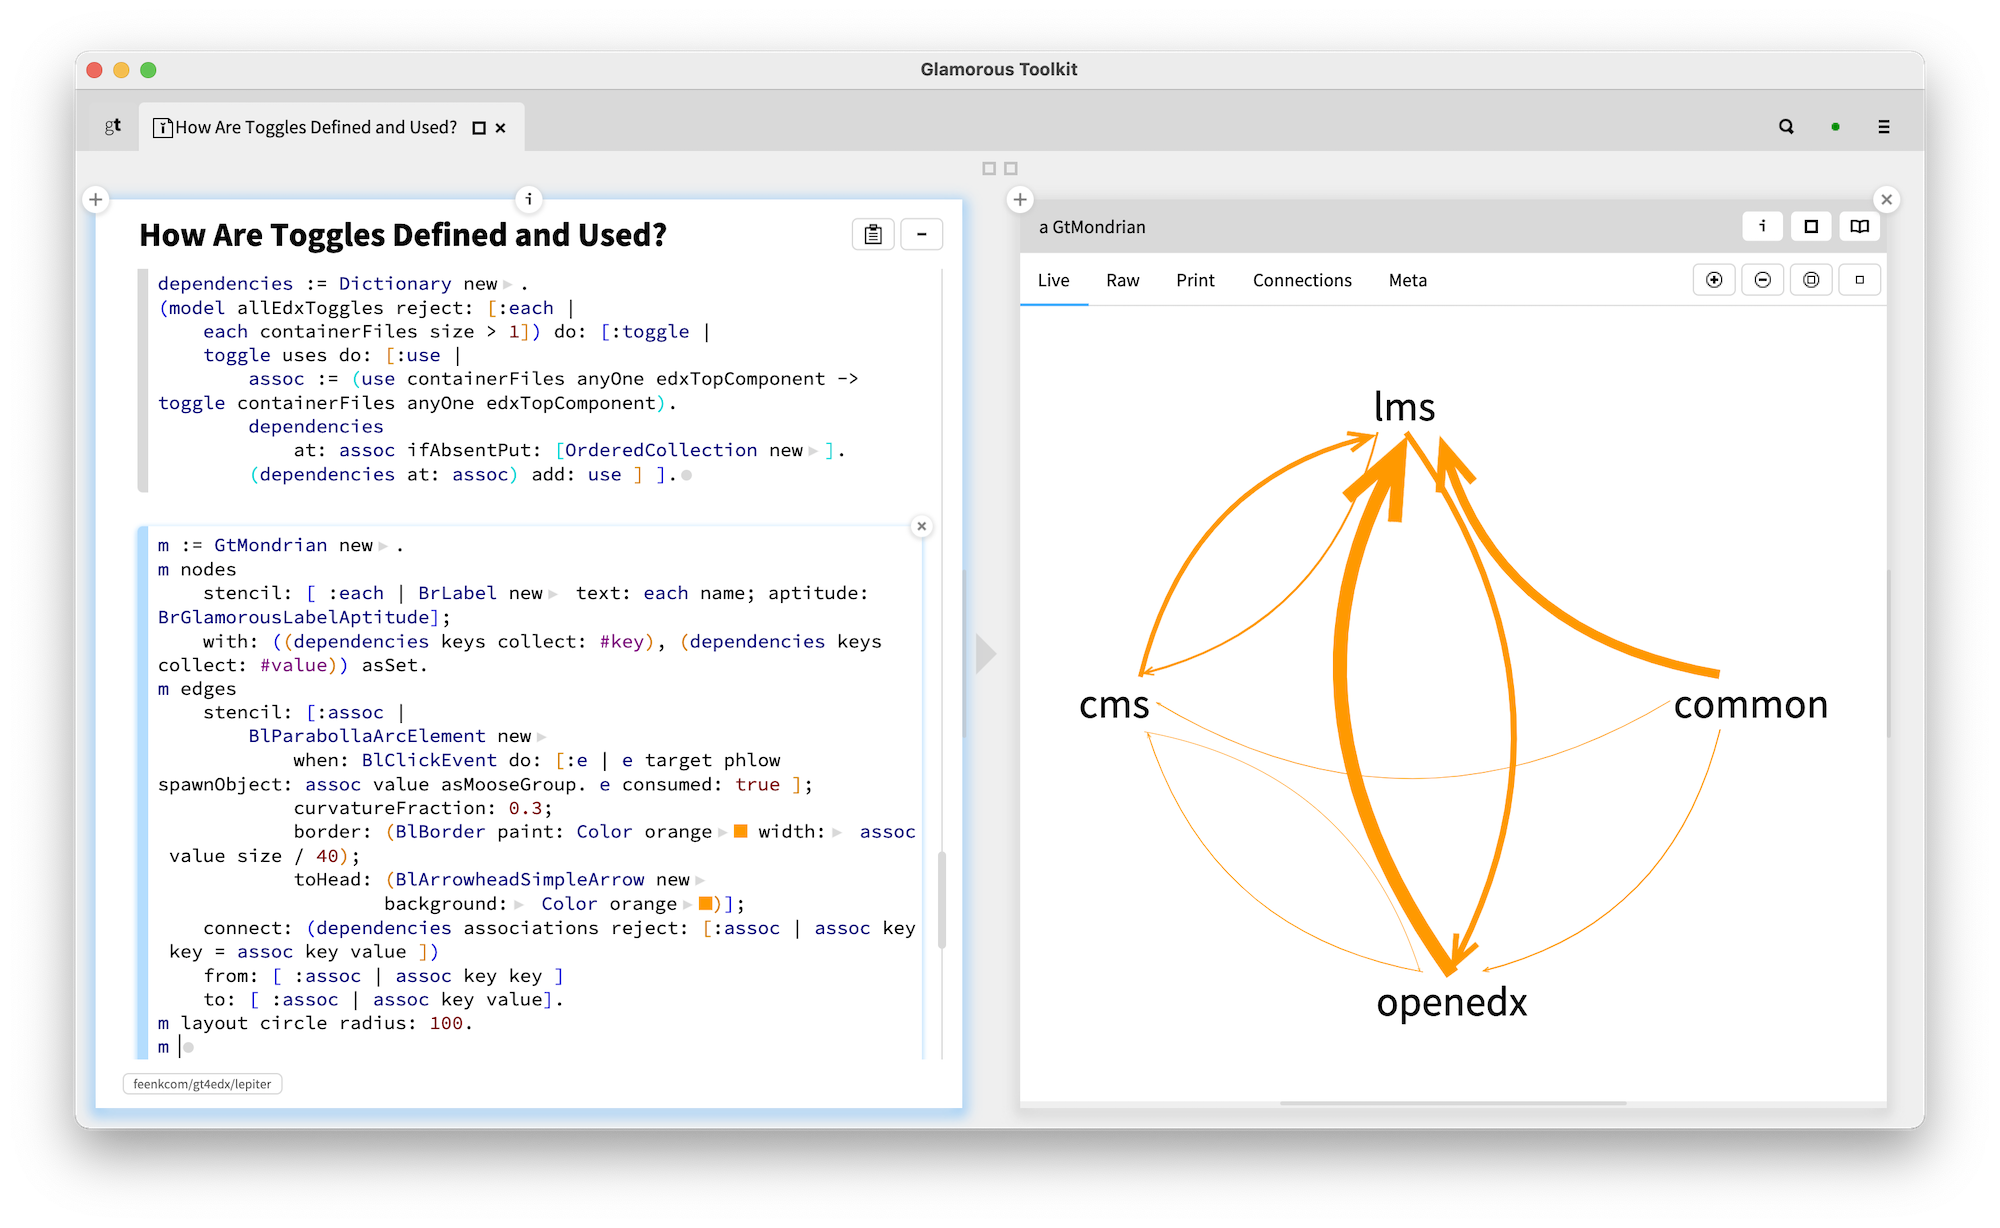Viewport: 2000px width, 1228px height.
Task: Switch to the Connections tab
Action: (1302, 281)
